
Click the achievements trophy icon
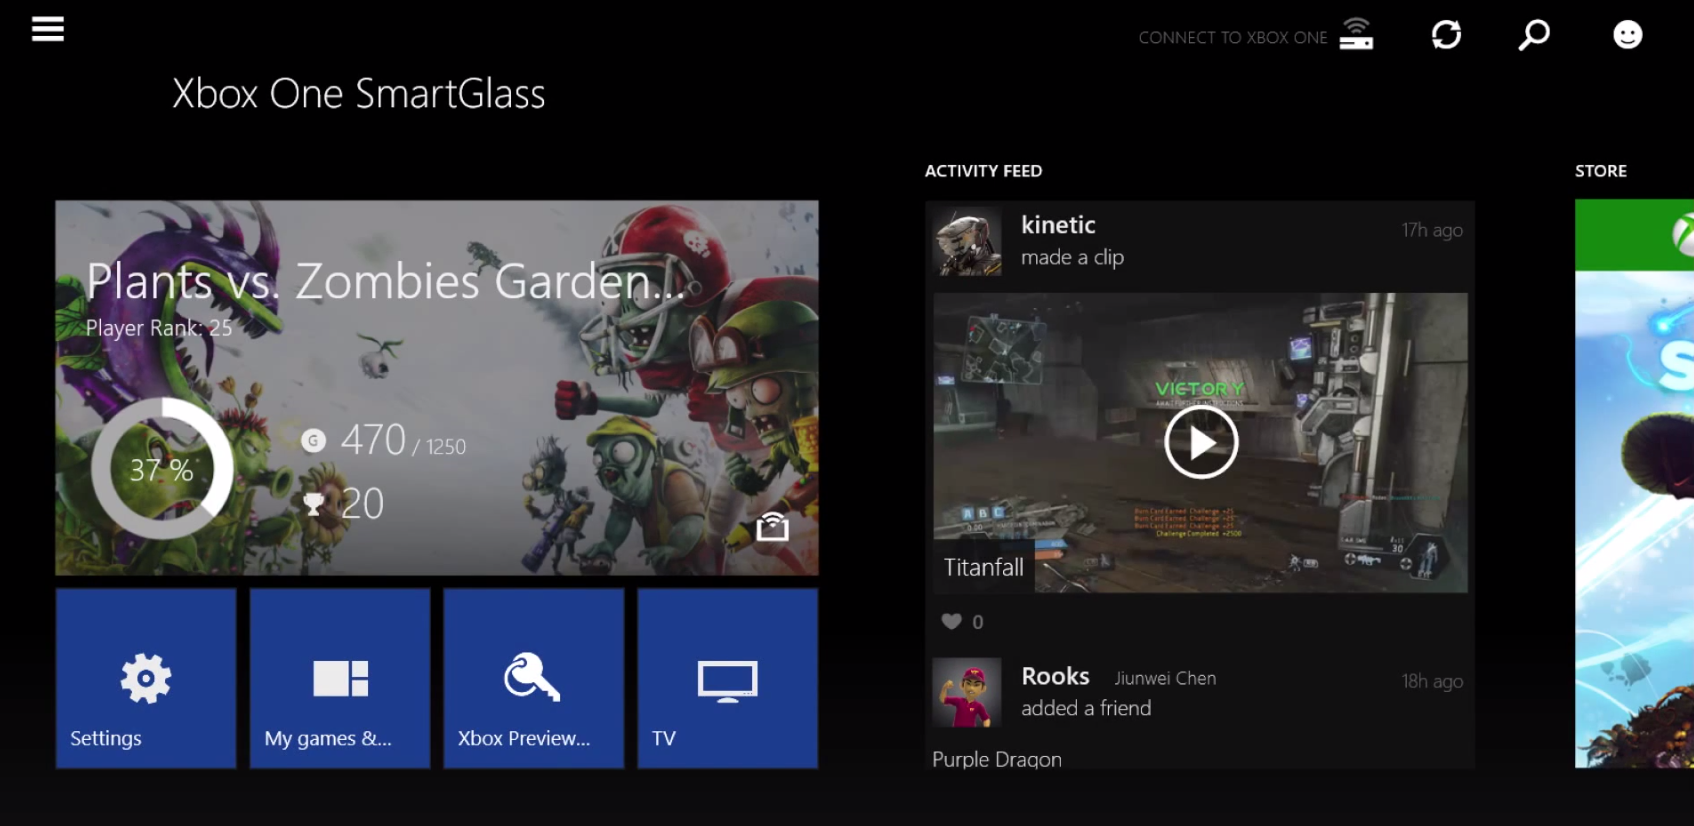coord(314,504)
